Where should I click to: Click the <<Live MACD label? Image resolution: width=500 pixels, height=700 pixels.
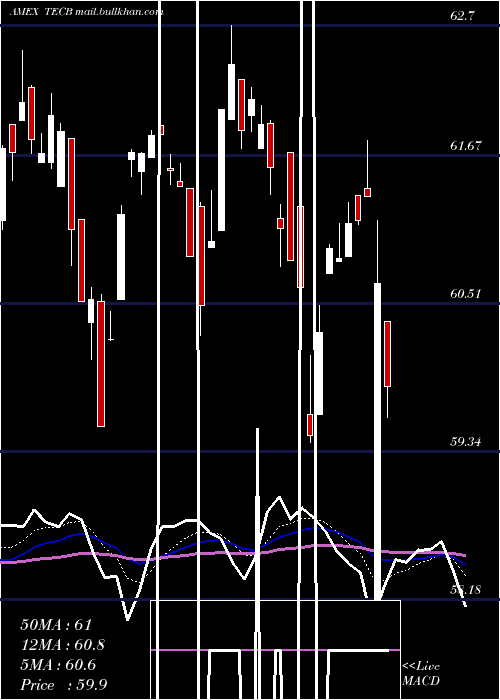click(421, 673)
